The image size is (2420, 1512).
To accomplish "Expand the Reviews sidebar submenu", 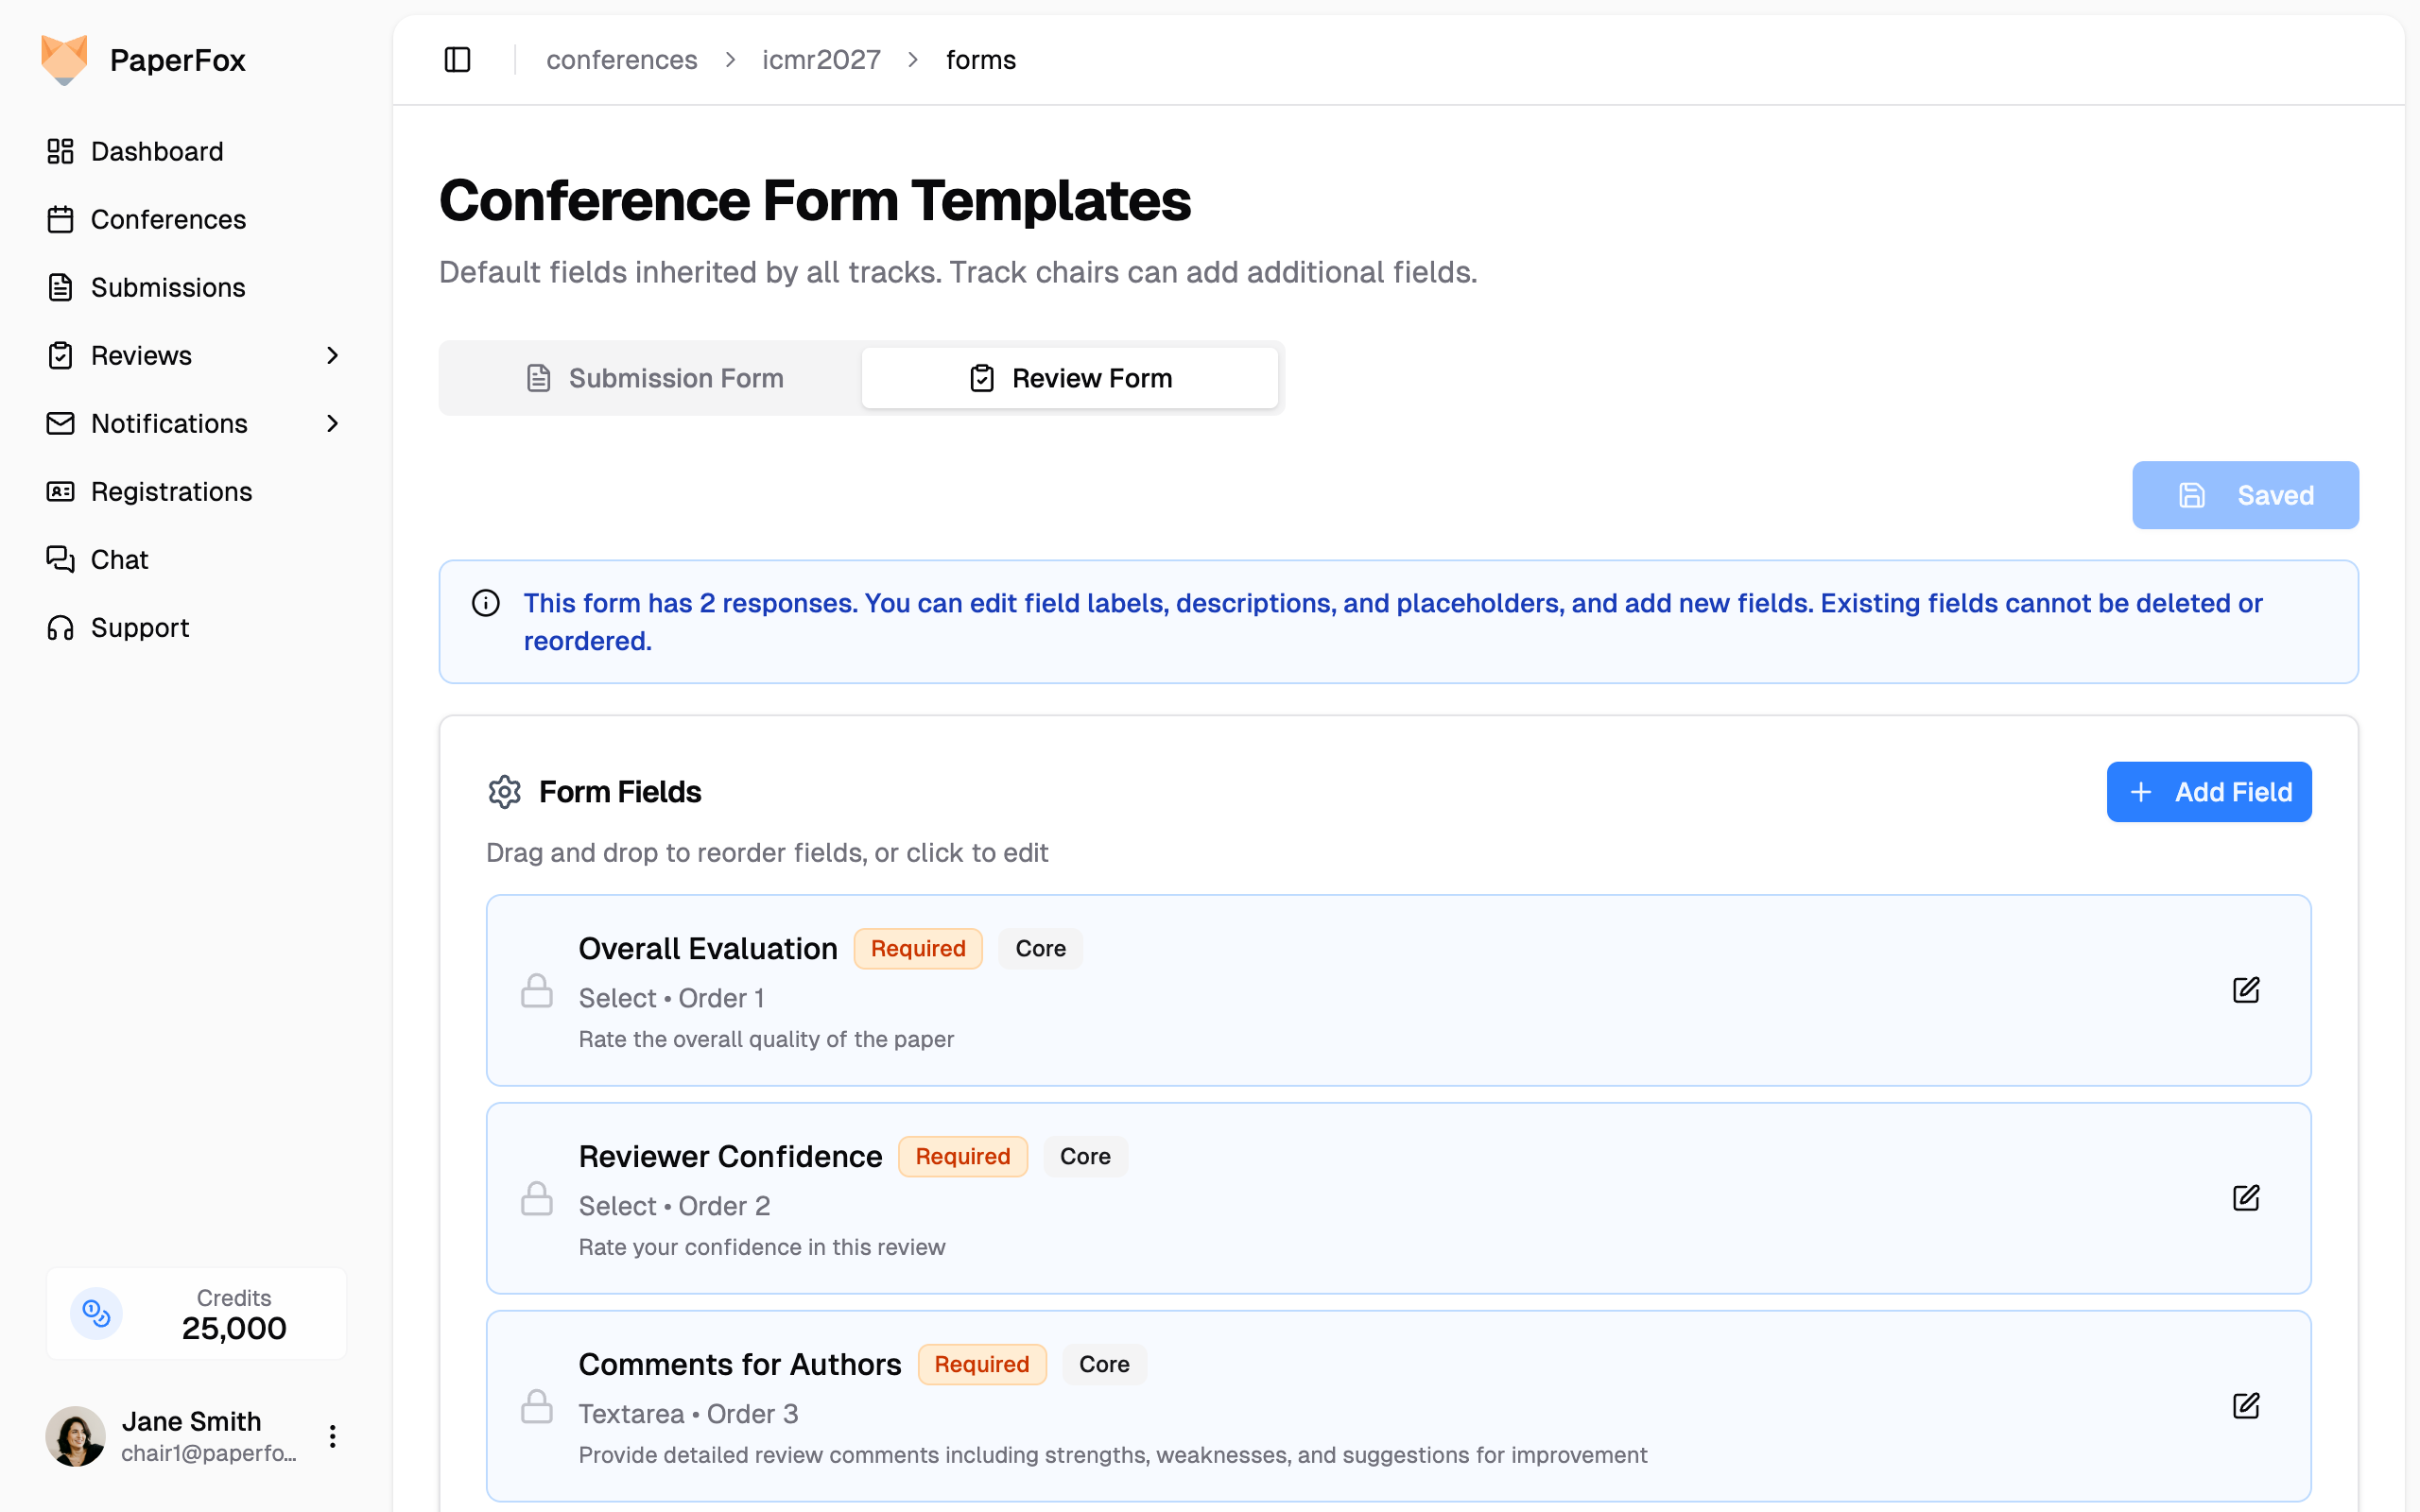I will 333,356.
